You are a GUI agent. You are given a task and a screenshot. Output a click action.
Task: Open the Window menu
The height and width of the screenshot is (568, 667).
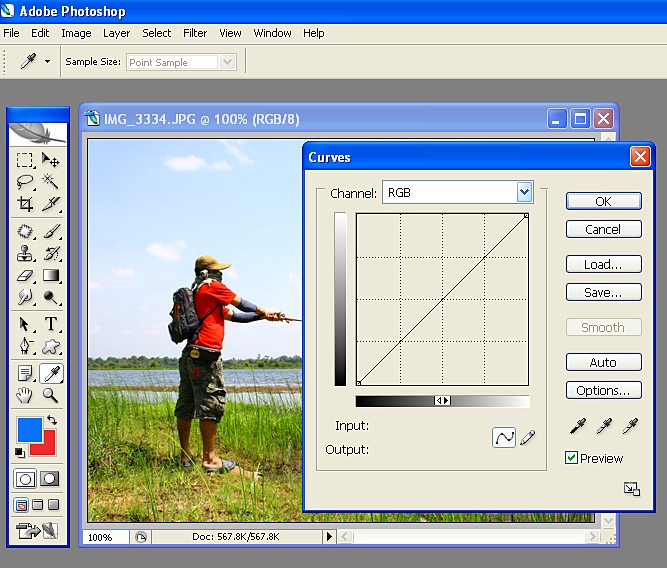[272, 33]
